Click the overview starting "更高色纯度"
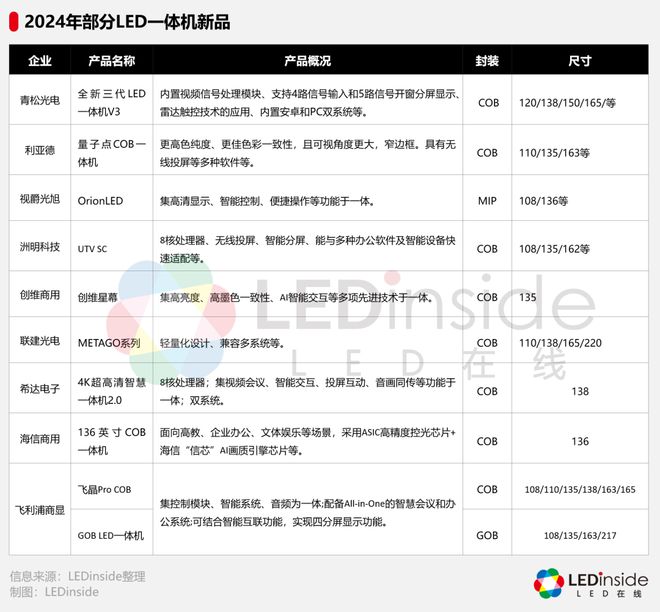 308,153
